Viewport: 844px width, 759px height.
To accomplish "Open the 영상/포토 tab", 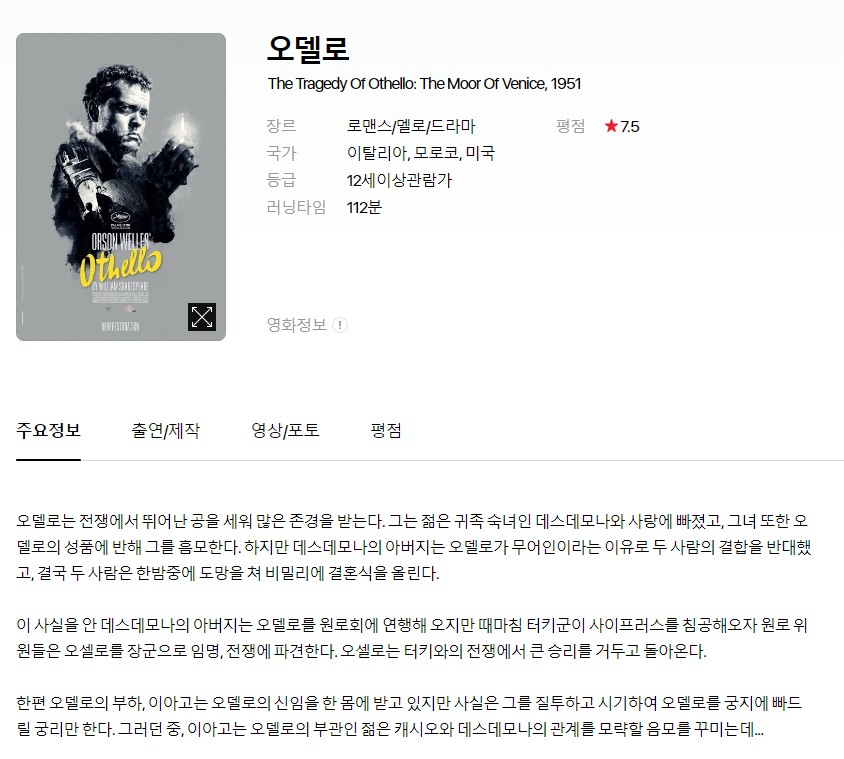I will 285,431.
